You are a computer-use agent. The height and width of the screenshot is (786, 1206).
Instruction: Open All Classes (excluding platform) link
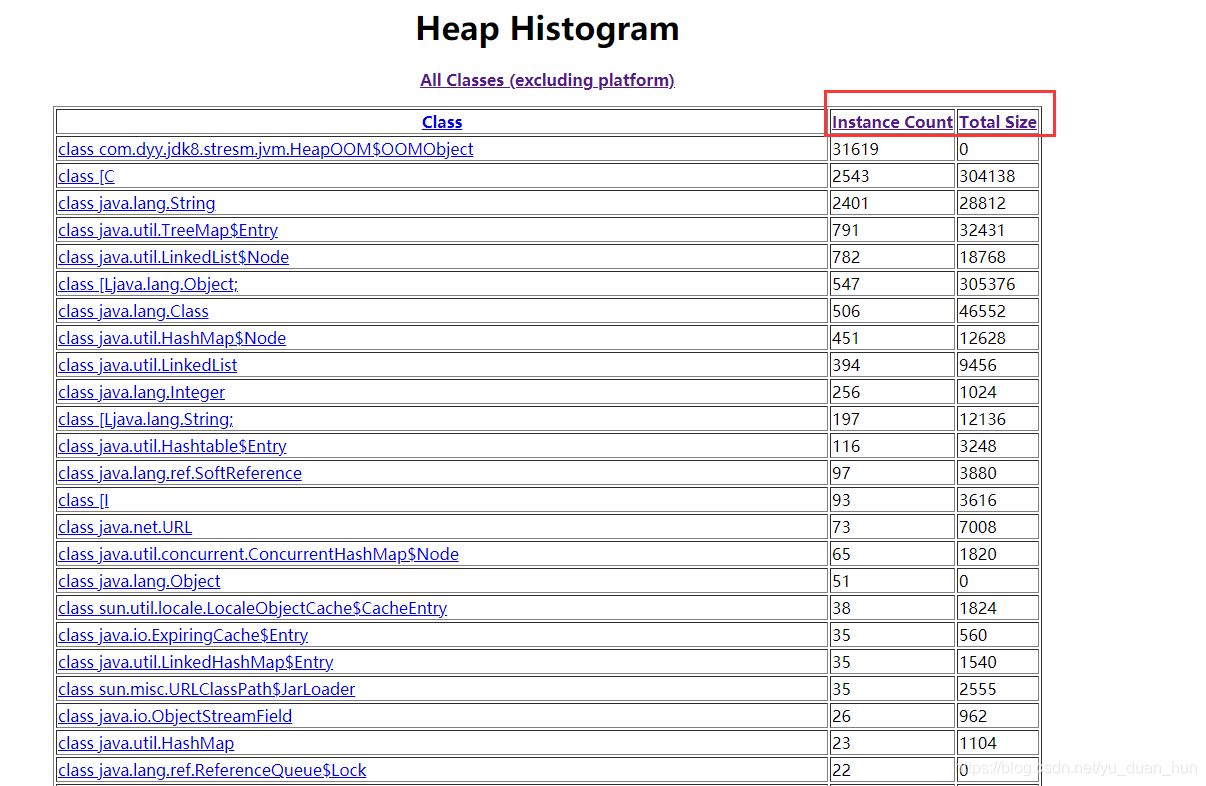pos(547,80)
